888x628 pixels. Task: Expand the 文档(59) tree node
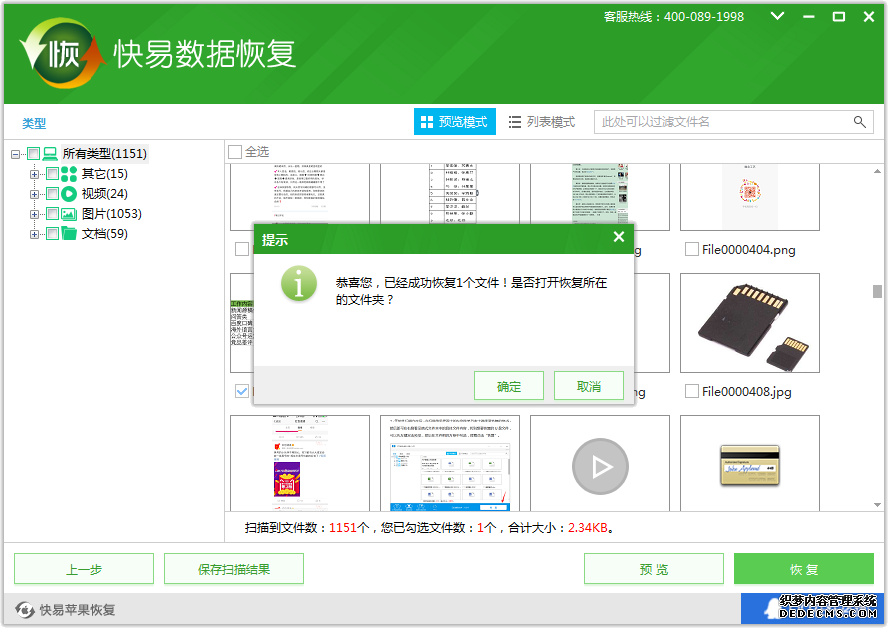click(x=34, y=234)
